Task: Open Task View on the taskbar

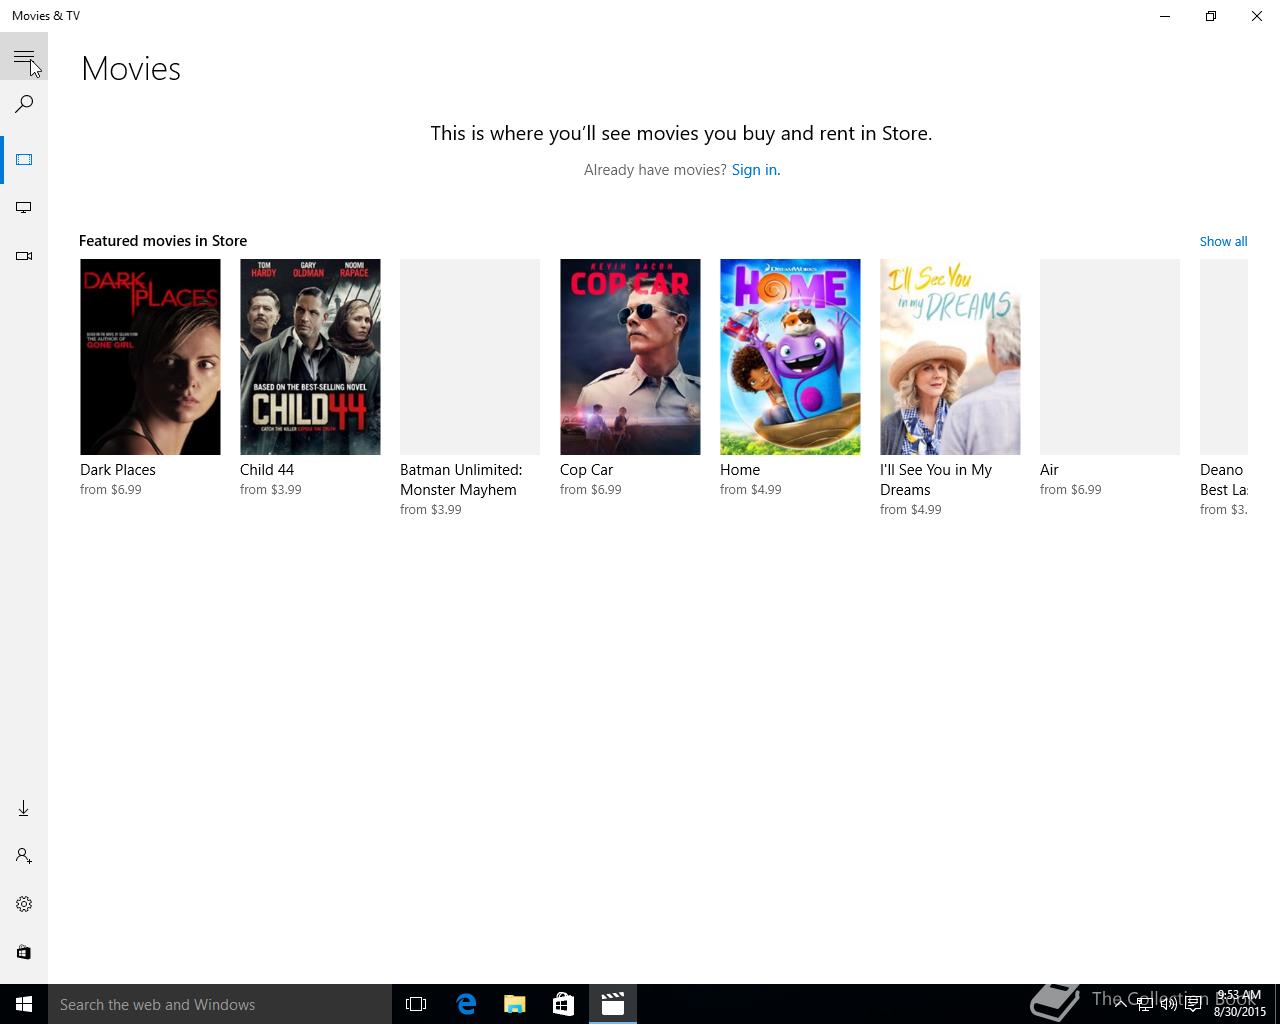Action: [x=416, y=1004]
